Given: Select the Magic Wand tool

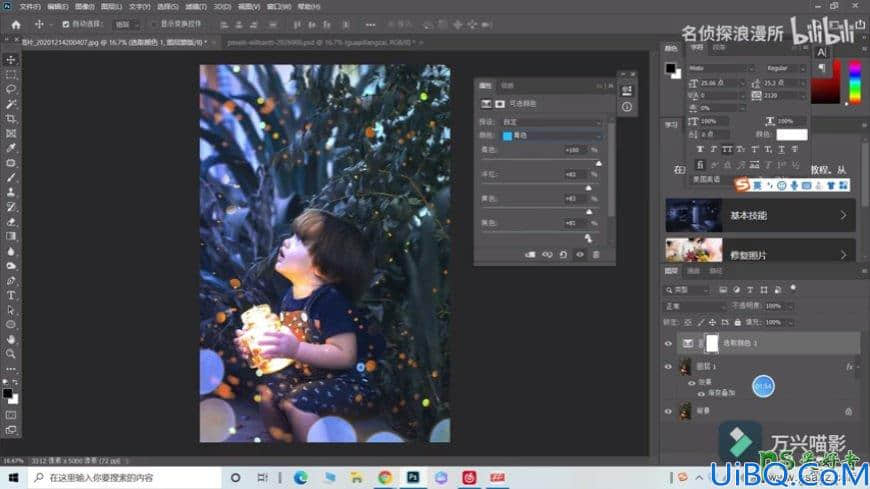Looking at the screenshot, I should click(11, 104).
